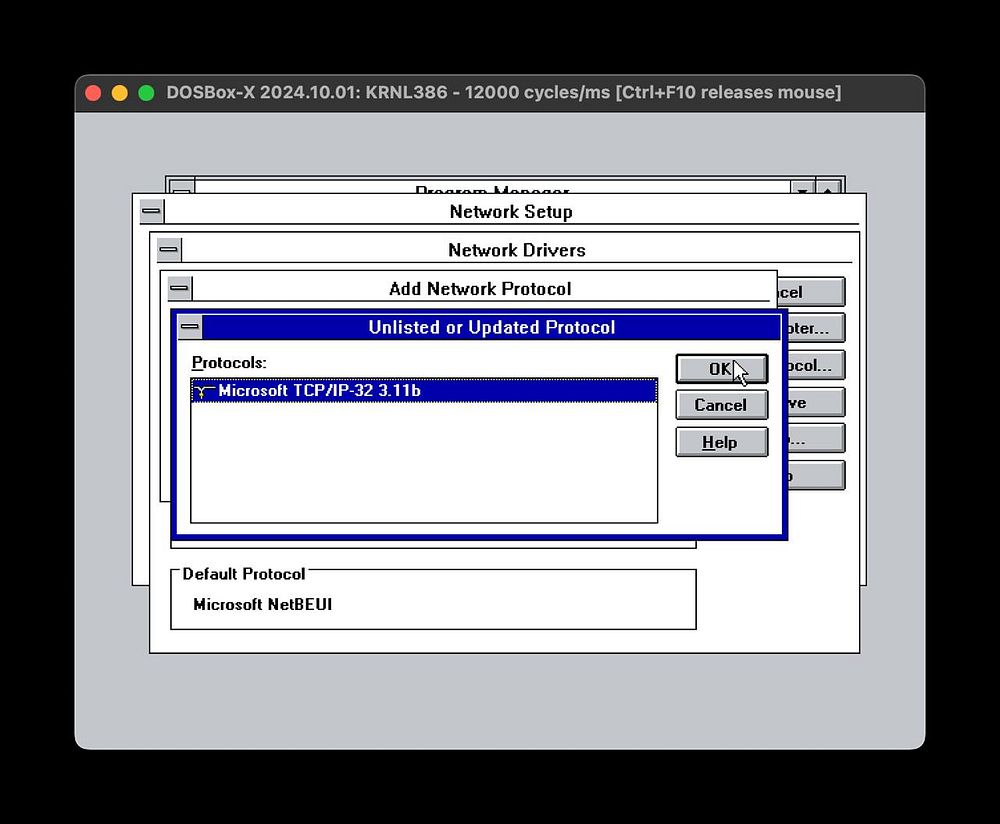Open Help in the protocol dialog
1000x824 pixels.
tap(721, 442)
